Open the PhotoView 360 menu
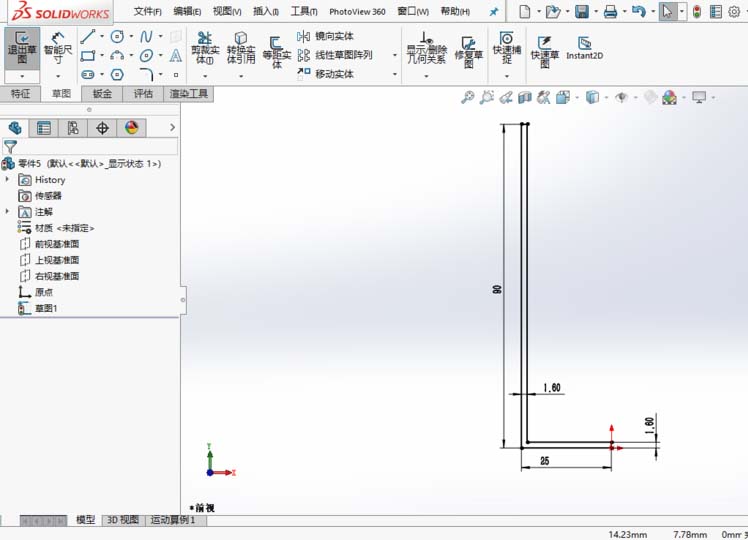 357,12
